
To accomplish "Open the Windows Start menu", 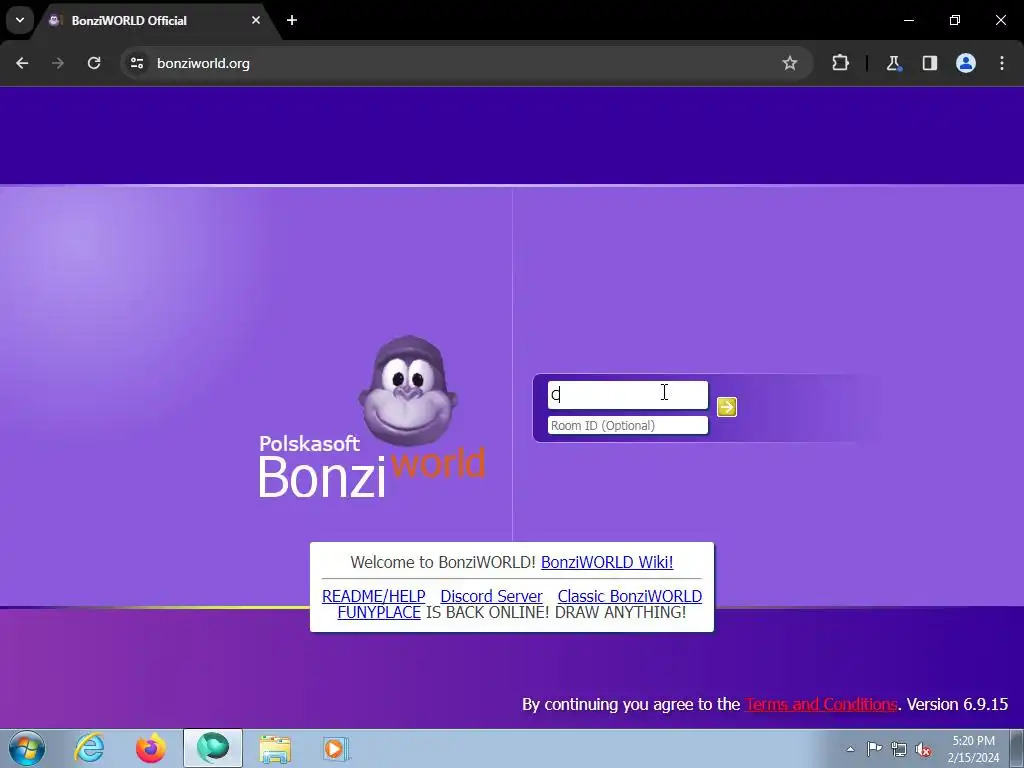I will [x=27, y=748].
